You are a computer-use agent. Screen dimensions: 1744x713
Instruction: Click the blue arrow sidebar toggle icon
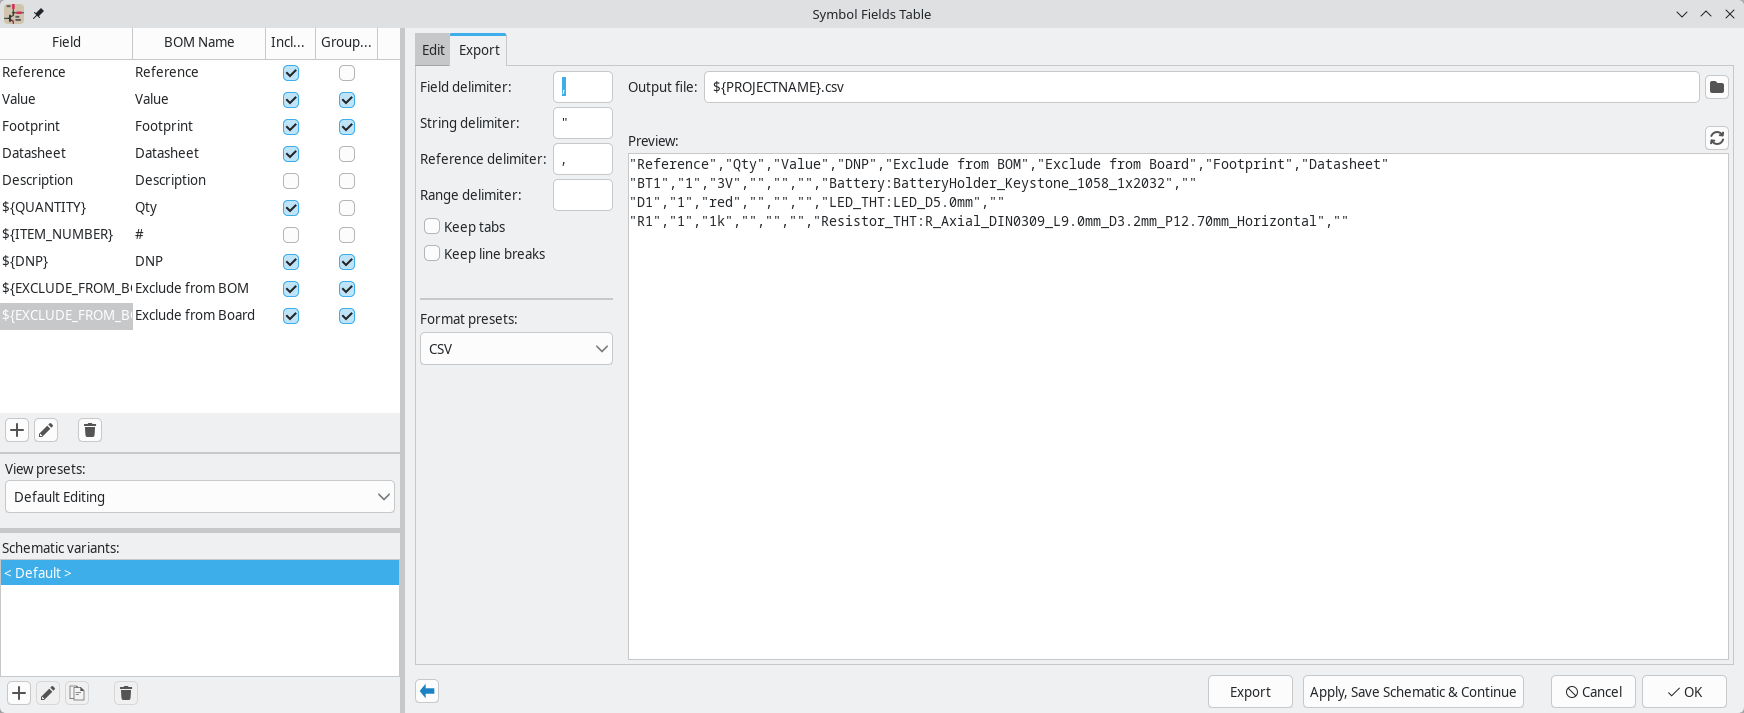[x=427, y=691]
